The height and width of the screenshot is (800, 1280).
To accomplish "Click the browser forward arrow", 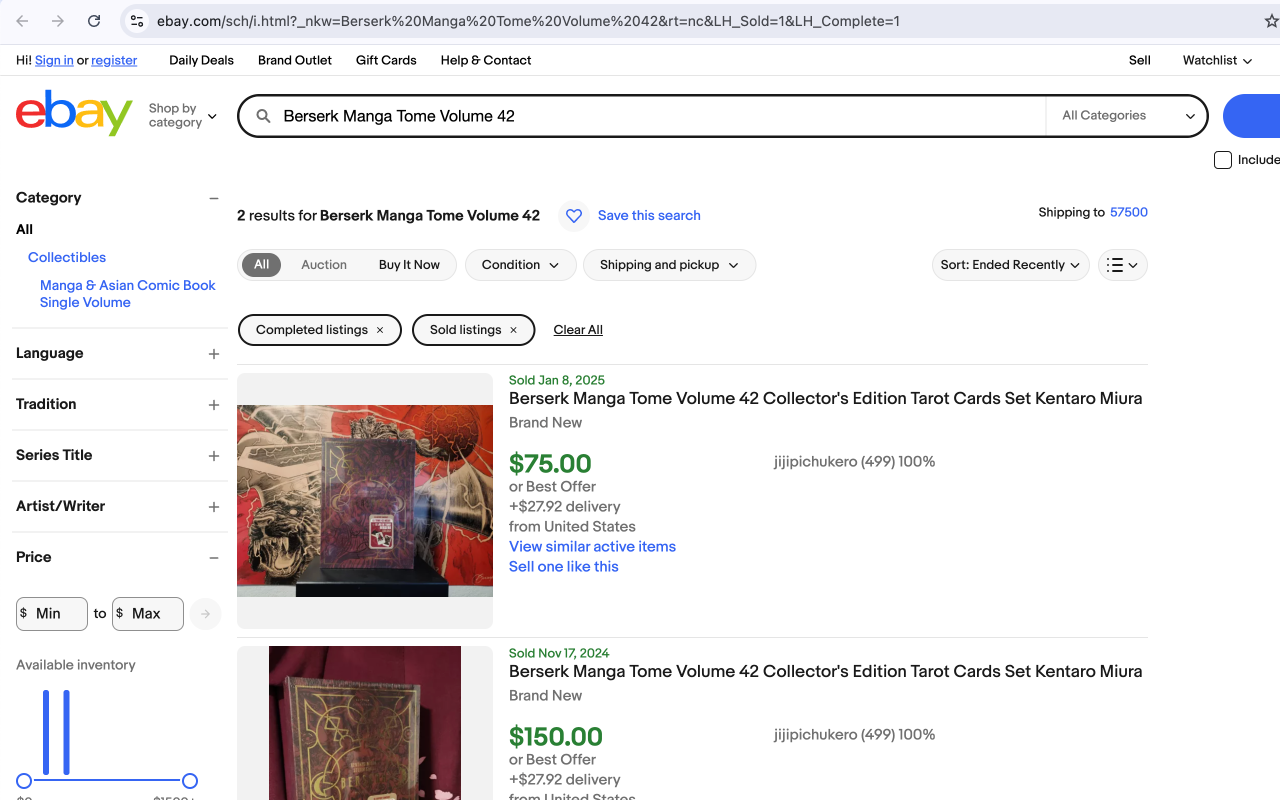I will (x=58, y=21).
